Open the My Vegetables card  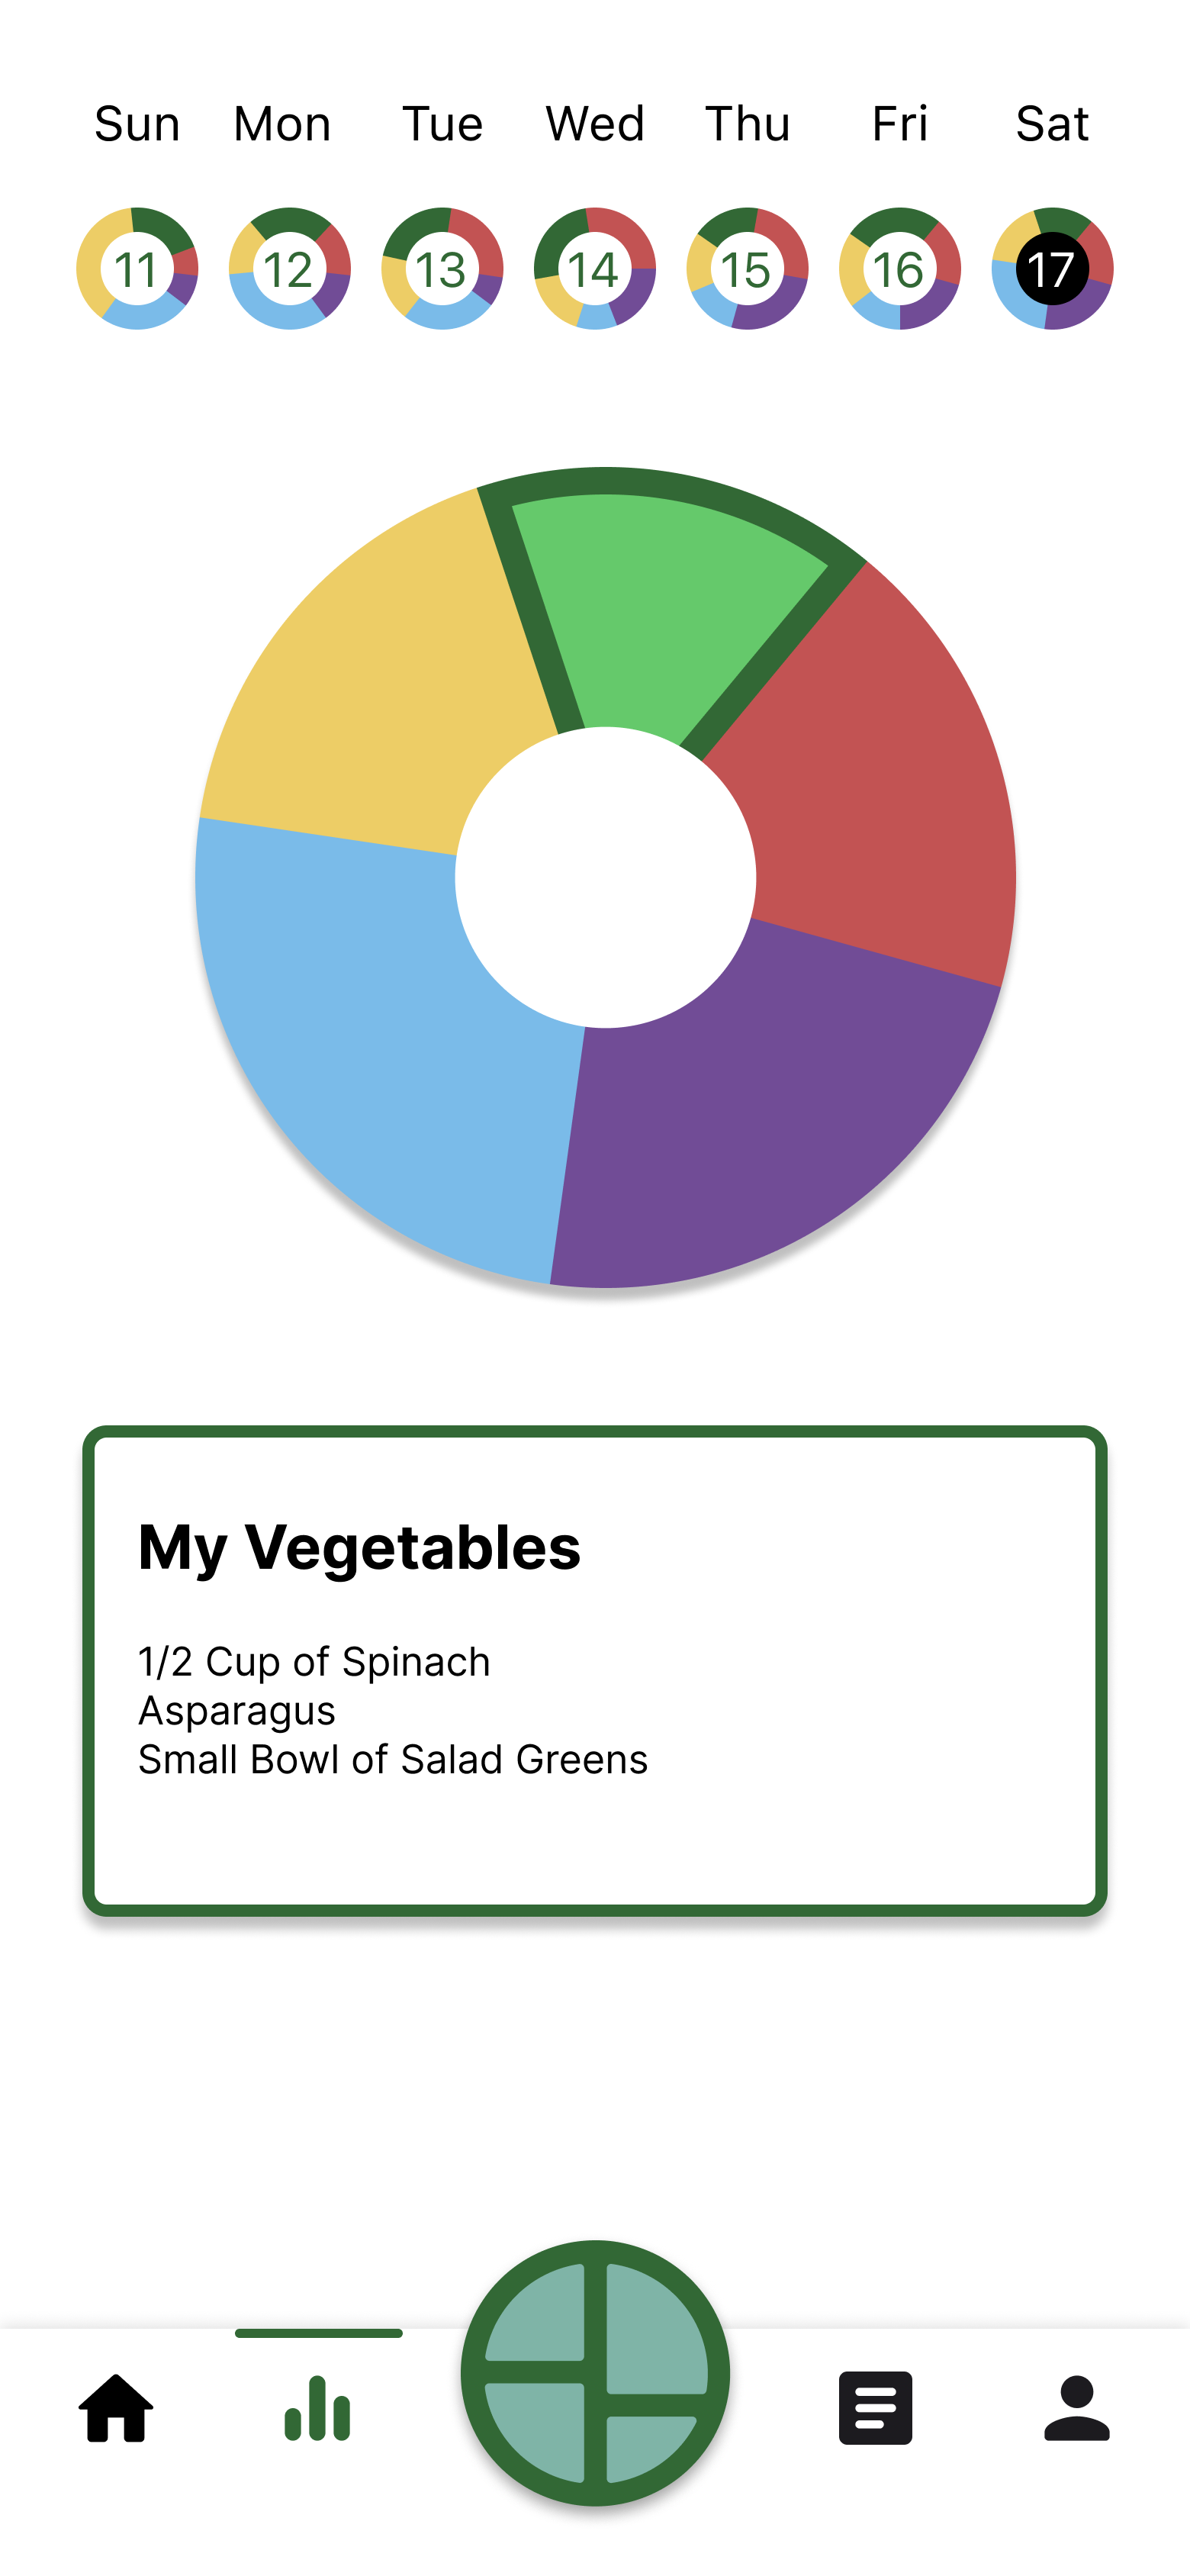tap(595, 1670)
